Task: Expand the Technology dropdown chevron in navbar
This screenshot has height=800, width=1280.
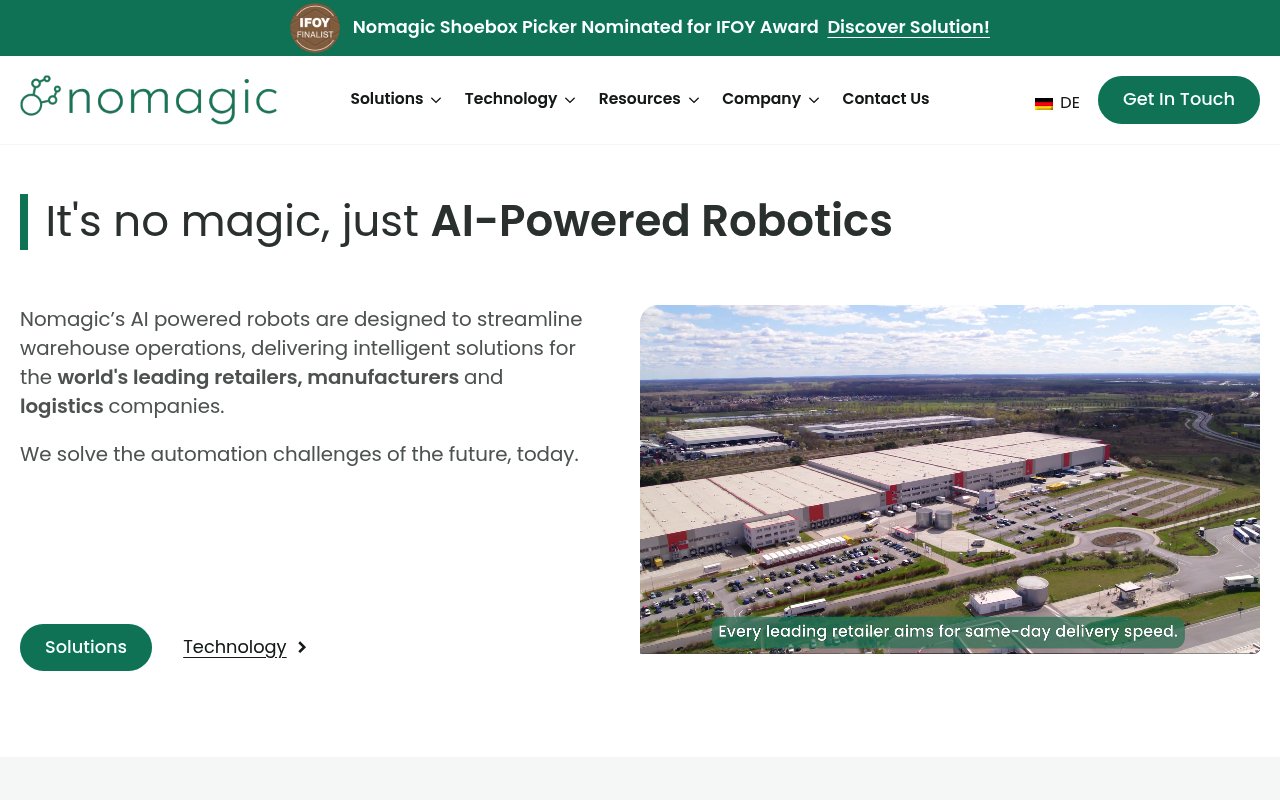Action: coord(570,100)
